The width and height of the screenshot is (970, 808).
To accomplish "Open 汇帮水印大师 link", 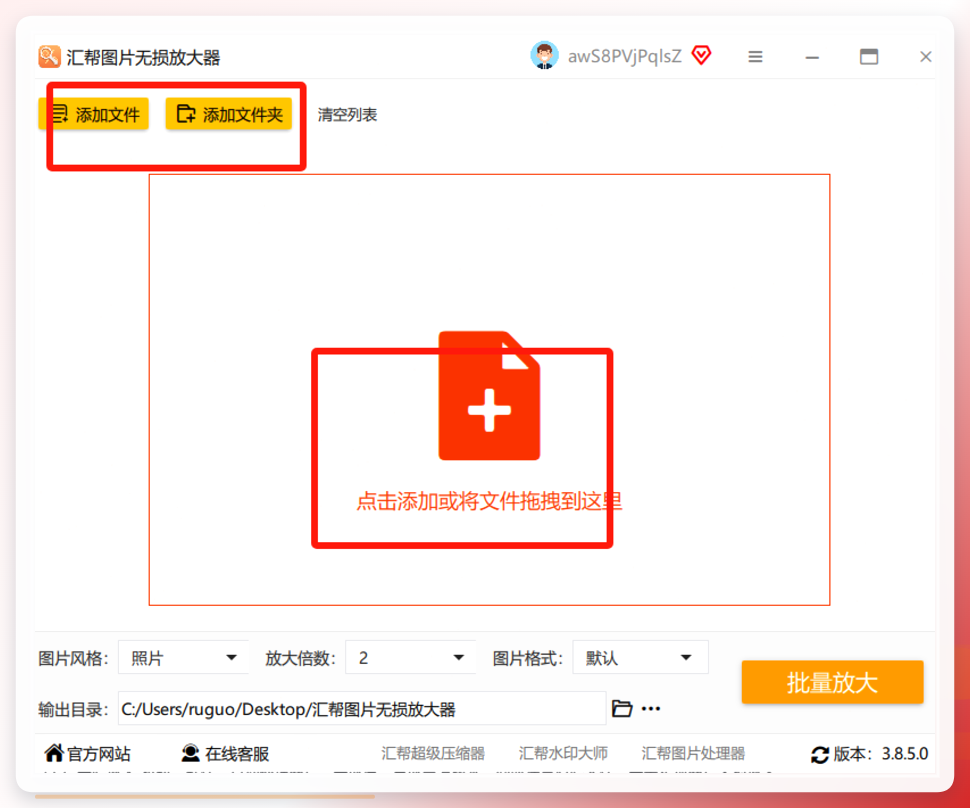I will click(563, 754).
